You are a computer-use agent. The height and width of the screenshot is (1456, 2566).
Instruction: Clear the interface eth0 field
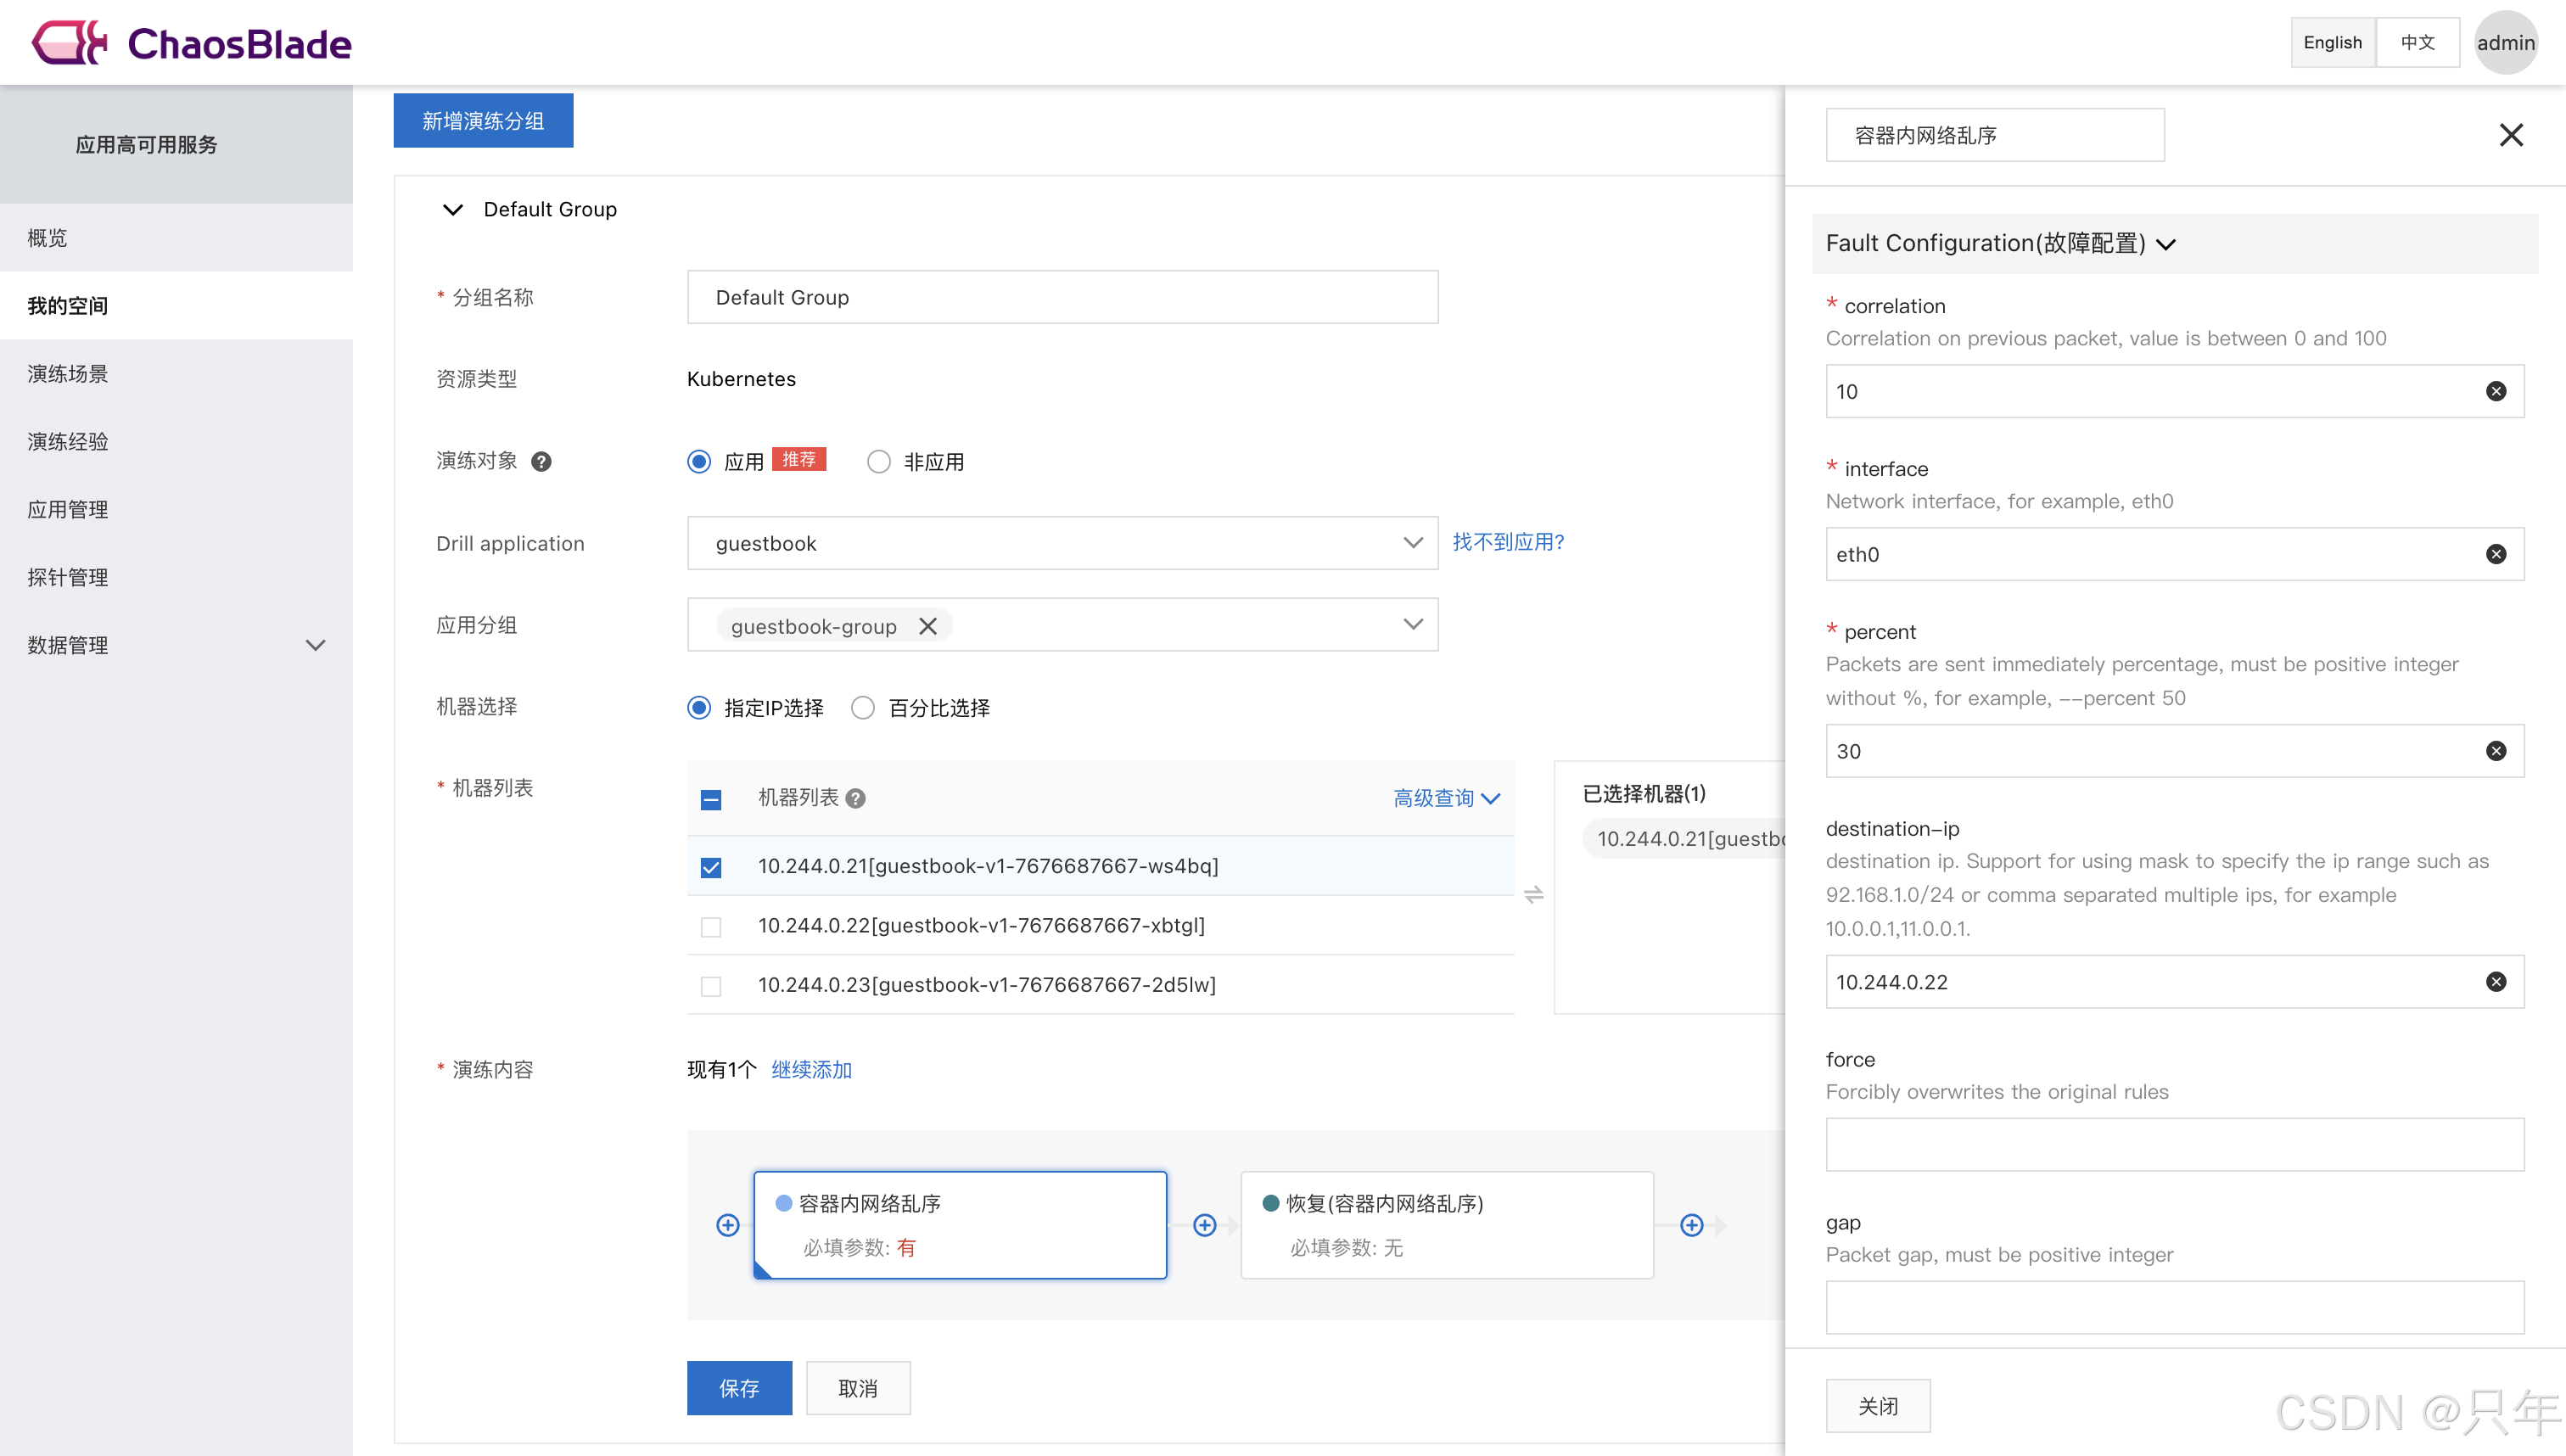(x=2495, y=554)
